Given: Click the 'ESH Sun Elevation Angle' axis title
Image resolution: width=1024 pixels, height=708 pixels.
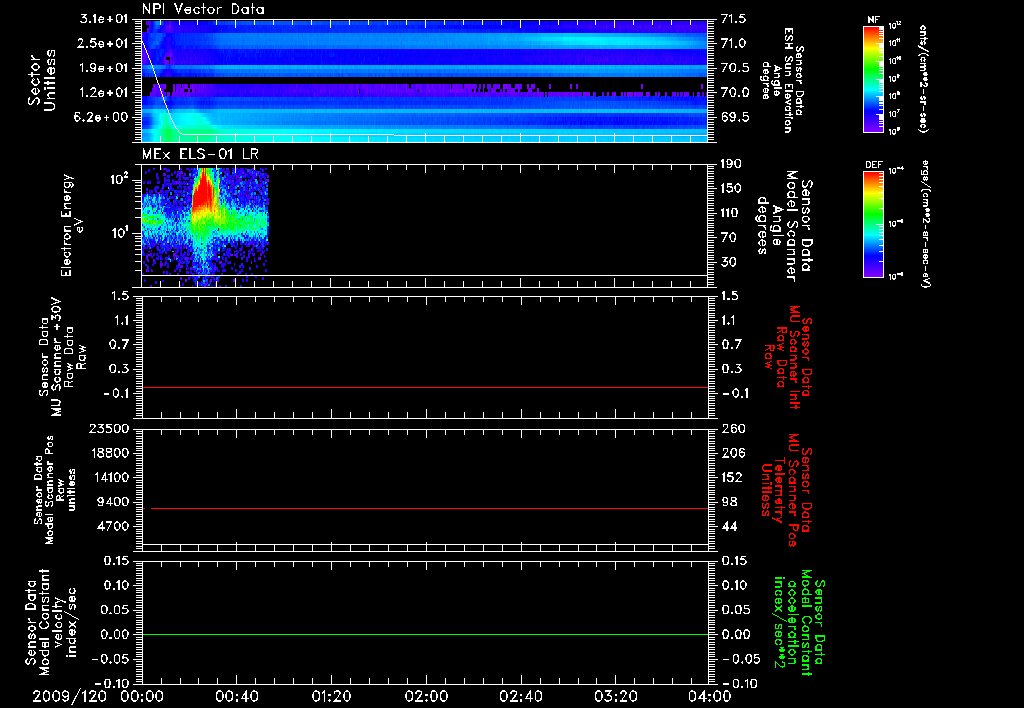Looking at the screenshot, I should pyautogui.click(x=782, y=80).
